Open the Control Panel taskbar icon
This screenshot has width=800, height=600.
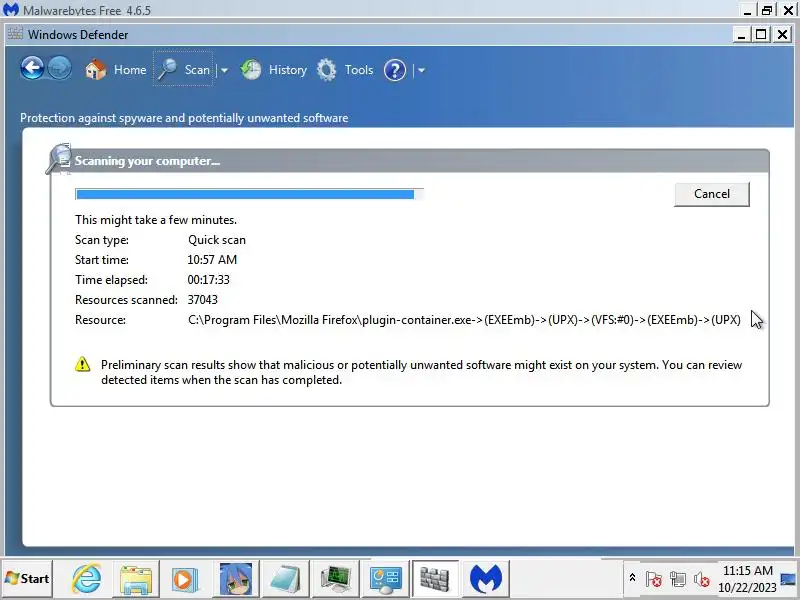coord(385,579)
